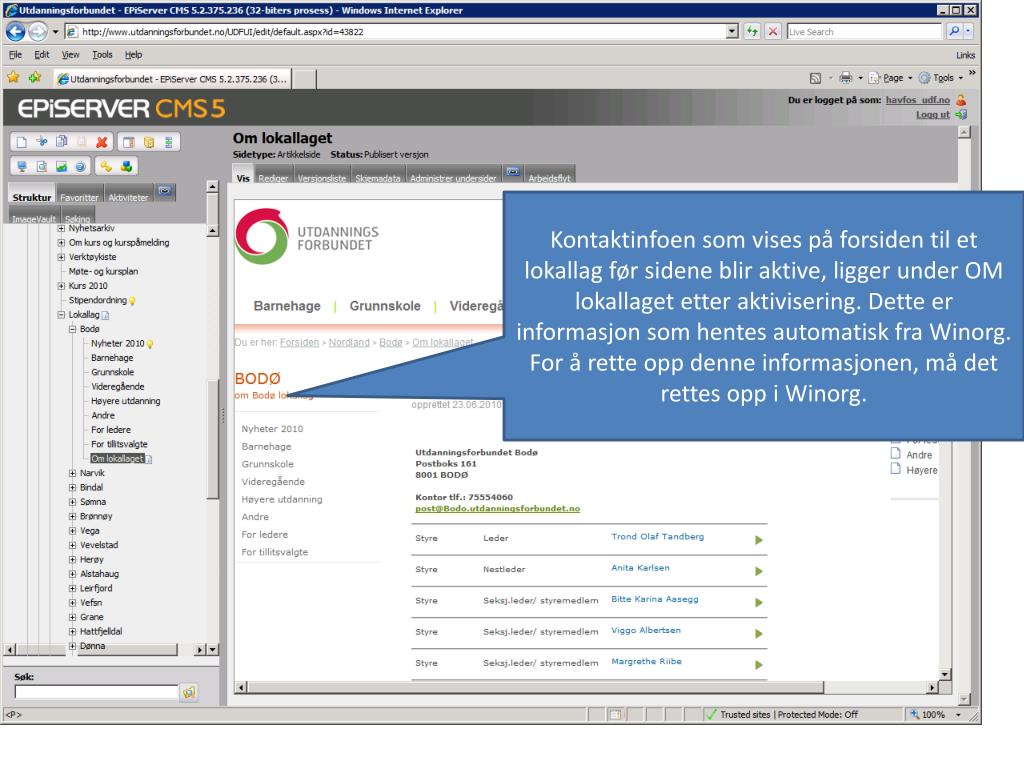Click the green picture icon in toolbar

(x=61, y=167)
